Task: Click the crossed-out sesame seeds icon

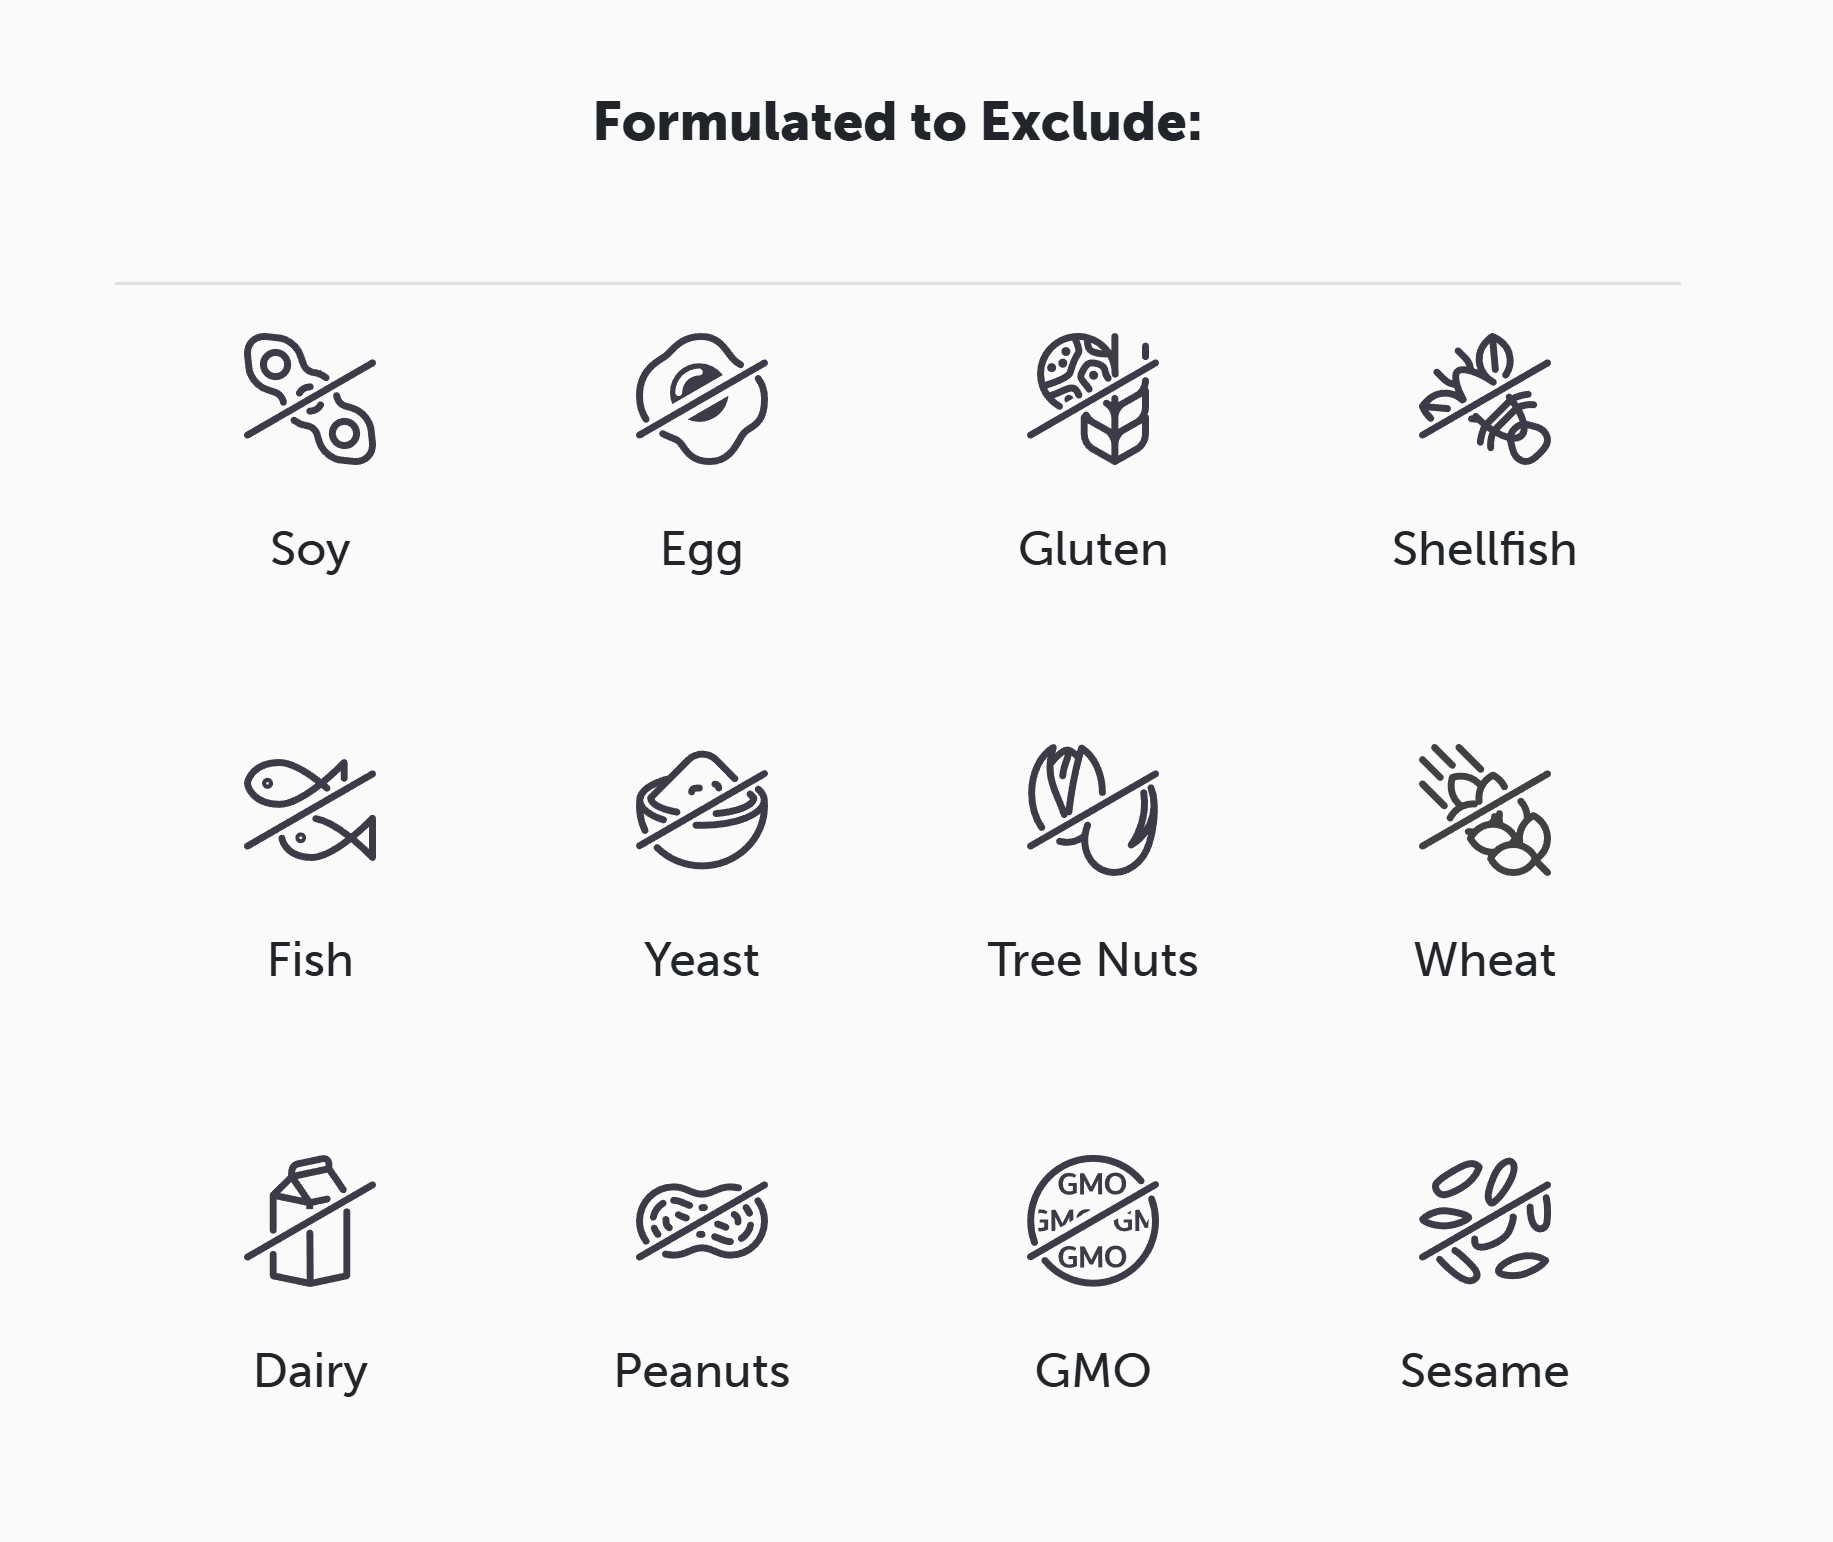Action: point(1484,1221)
